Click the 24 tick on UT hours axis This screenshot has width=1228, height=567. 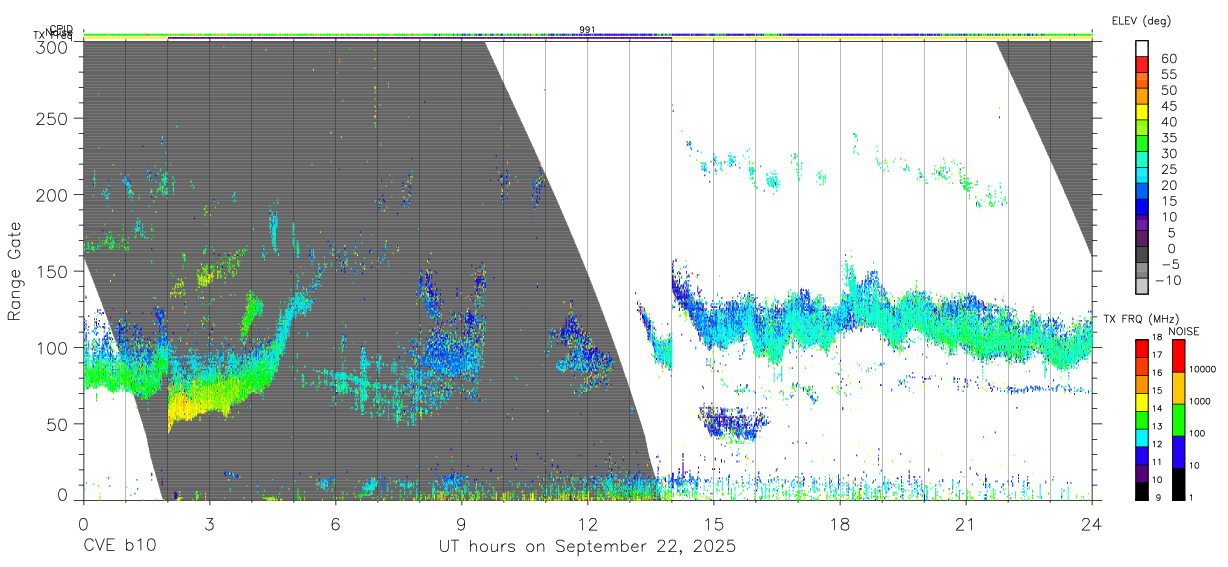point(1091,523)
